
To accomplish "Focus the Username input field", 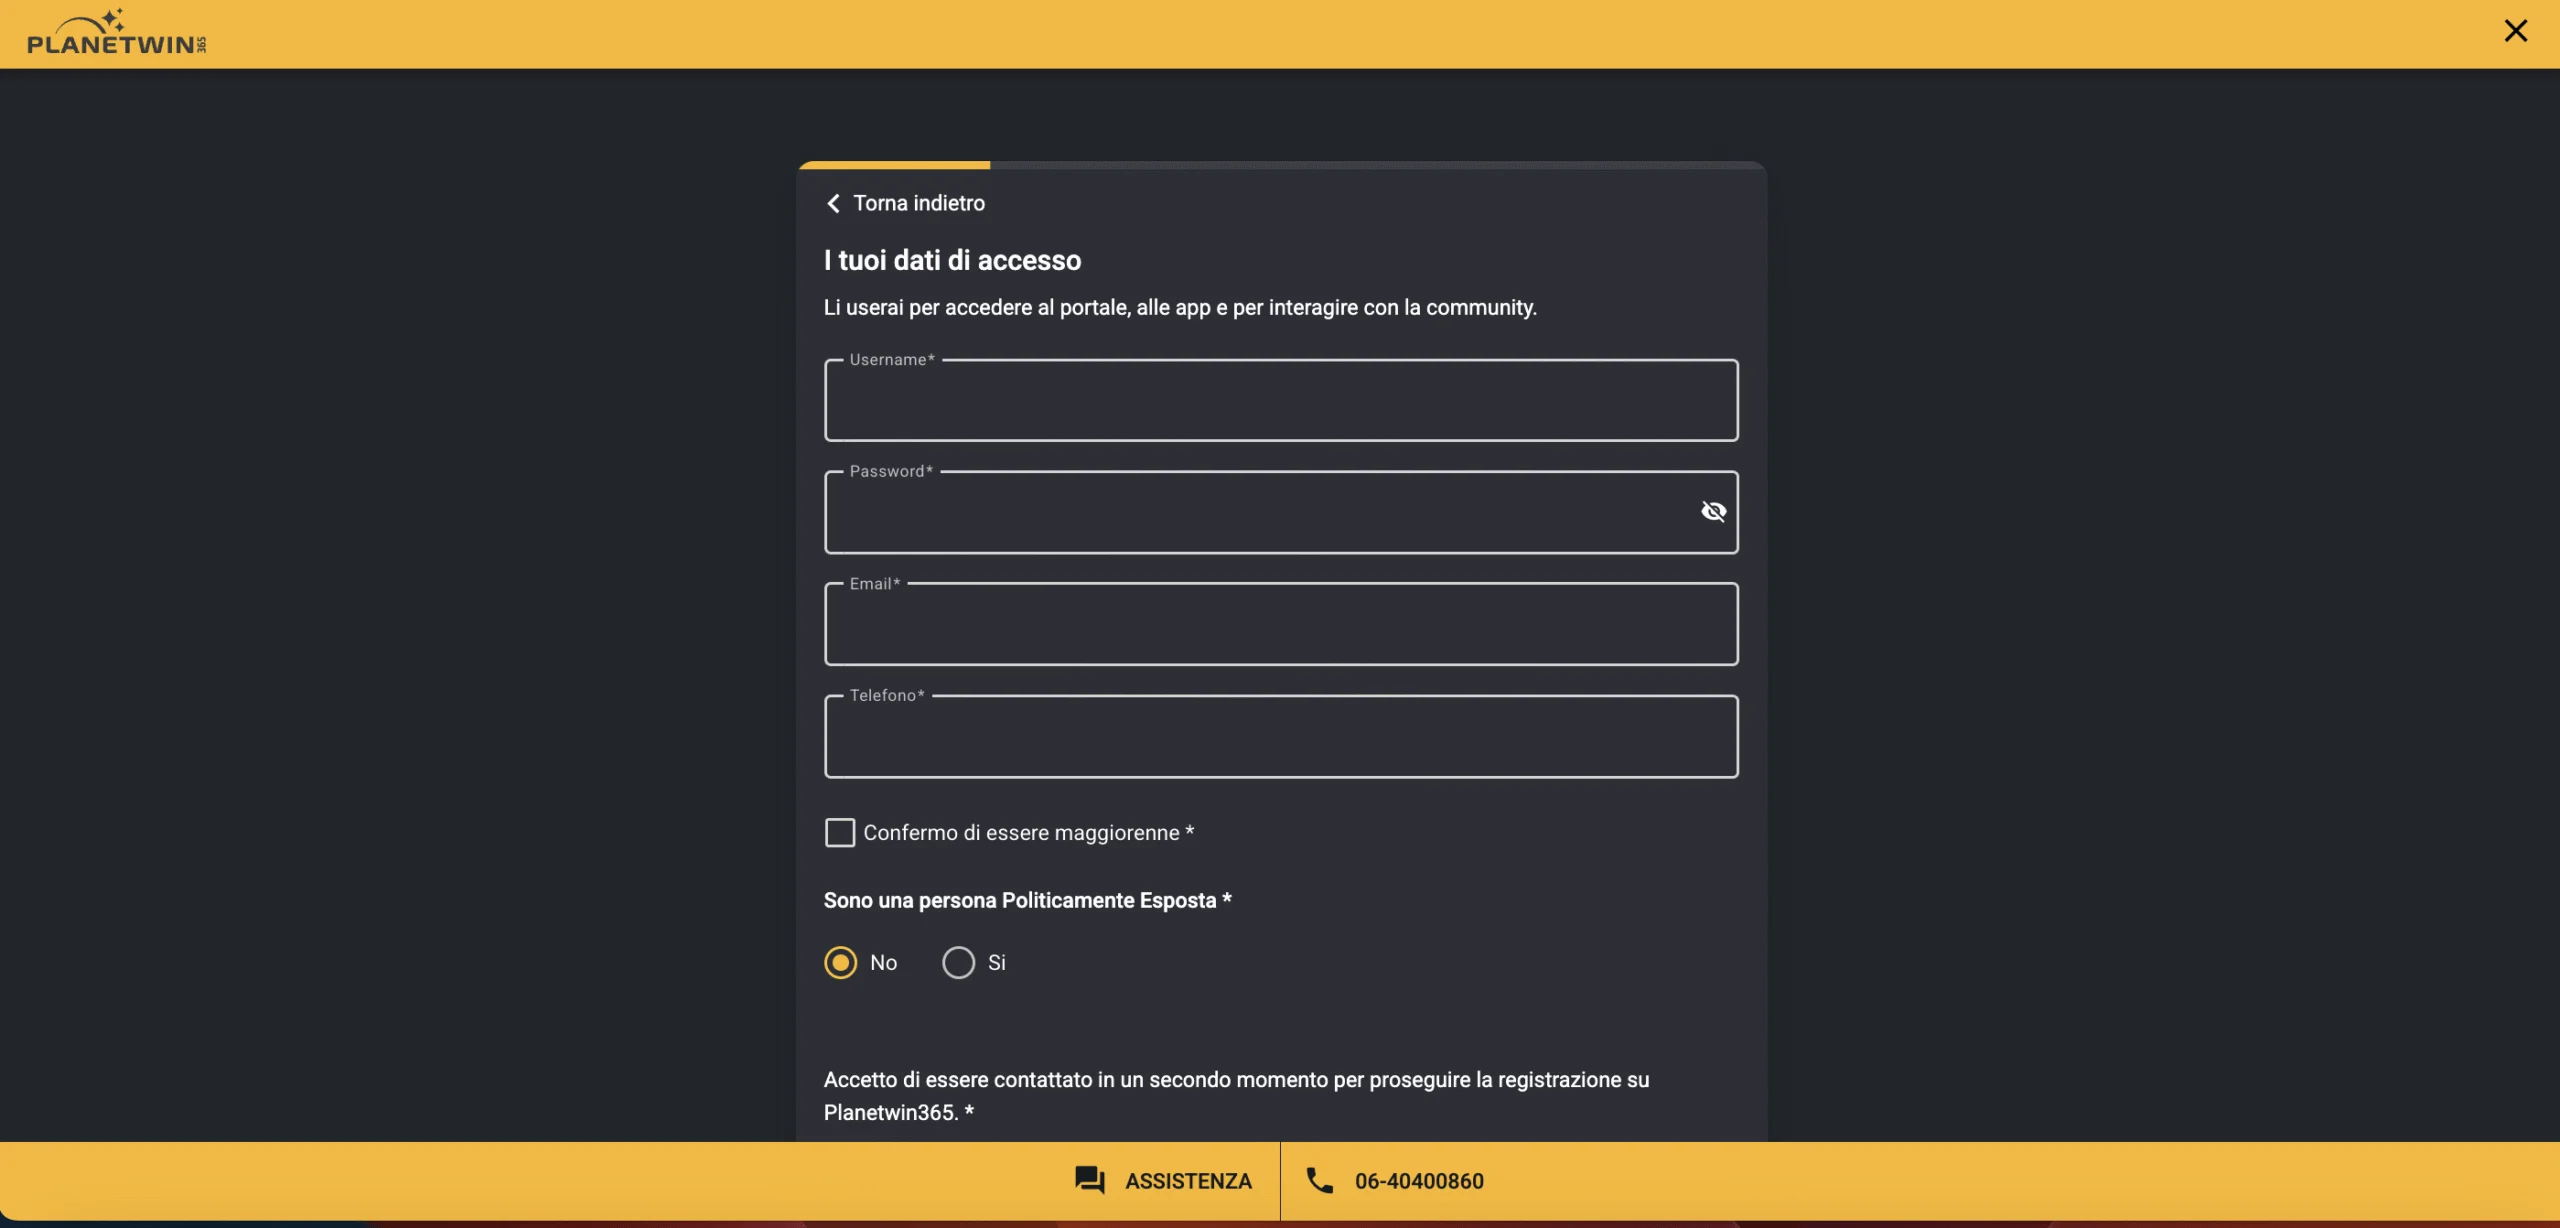I will pos(1280,401).
